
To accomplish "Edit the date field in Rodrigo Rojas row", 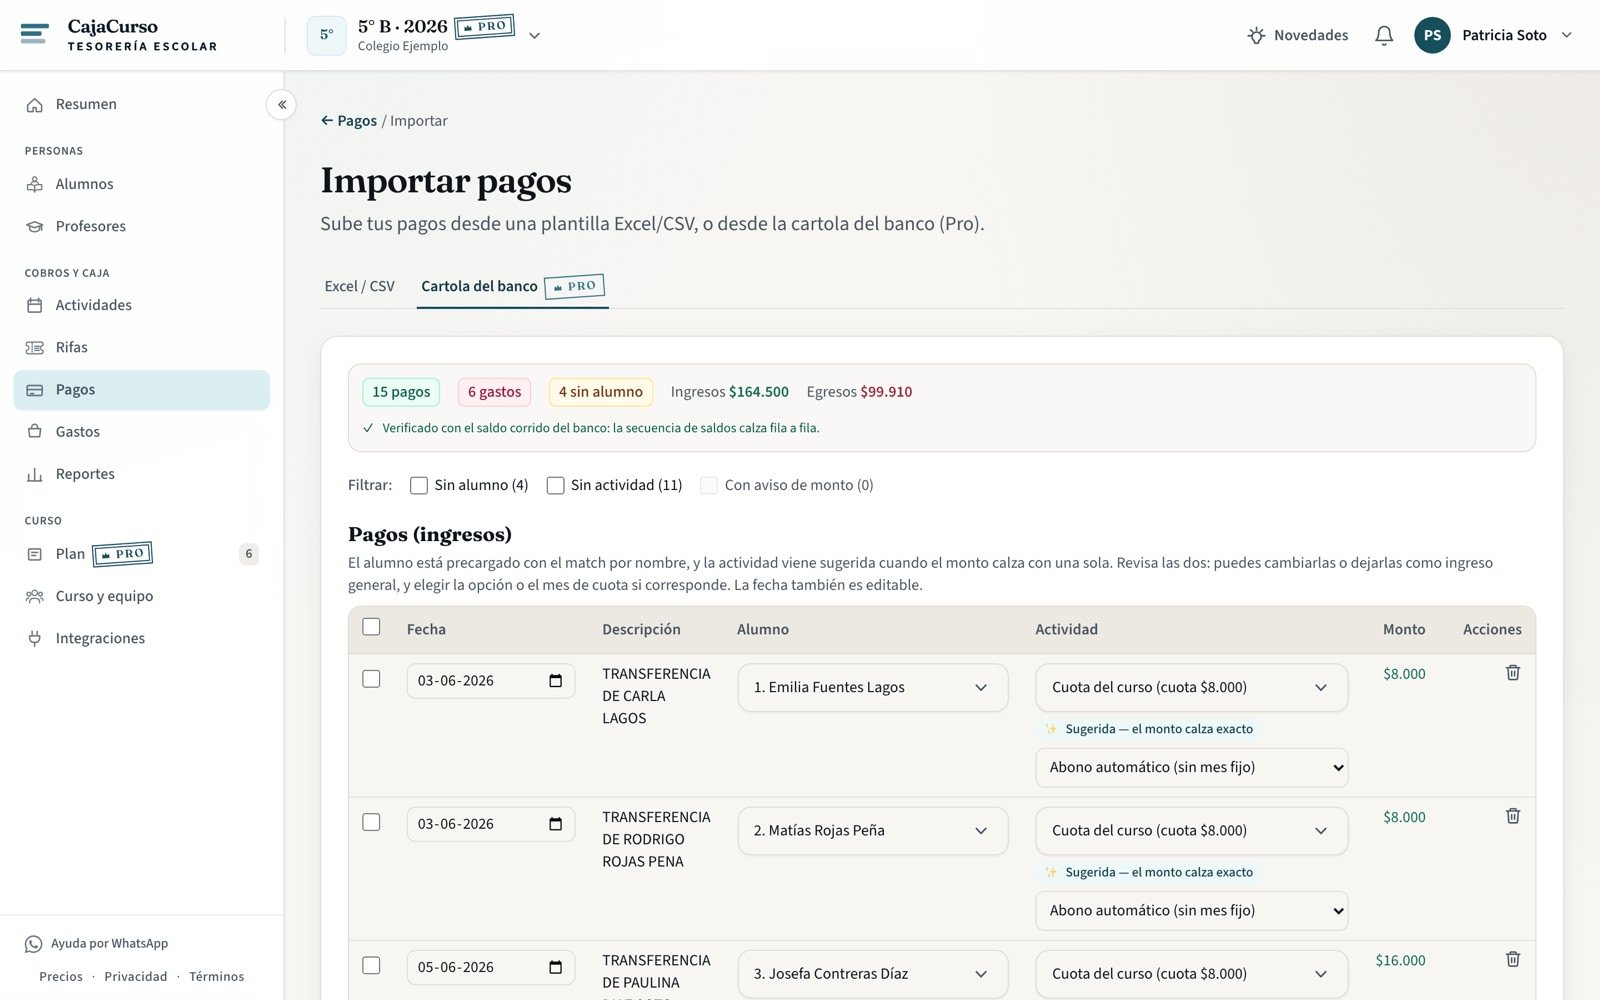I will (x=491, y=824).
